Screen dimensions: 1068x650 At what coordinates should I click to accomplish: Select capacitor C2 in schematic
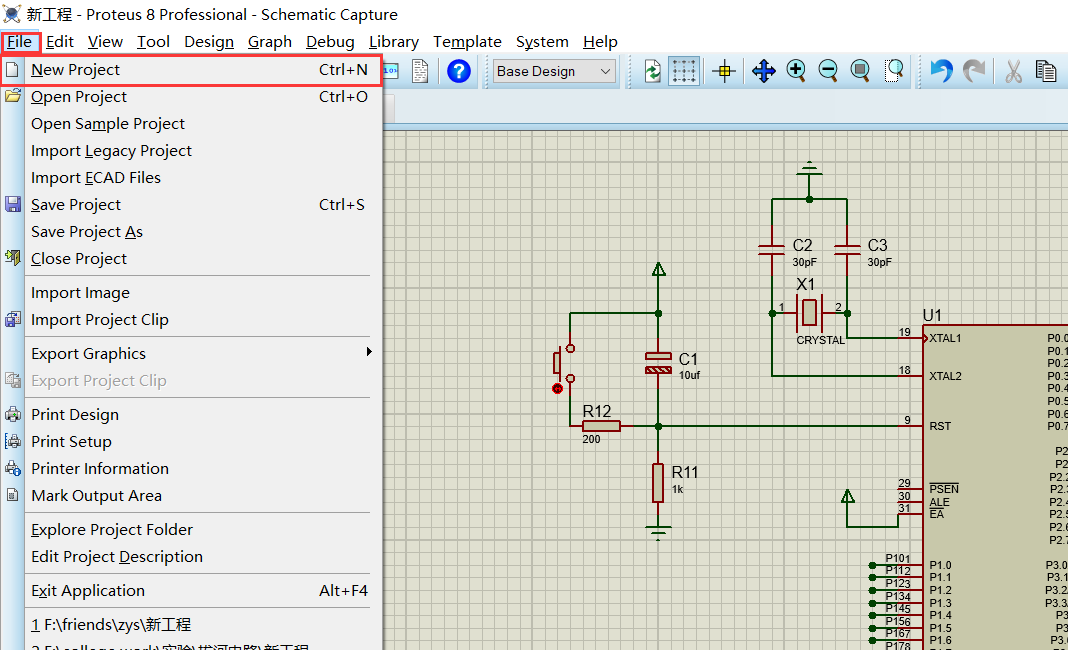pos(772,250)
